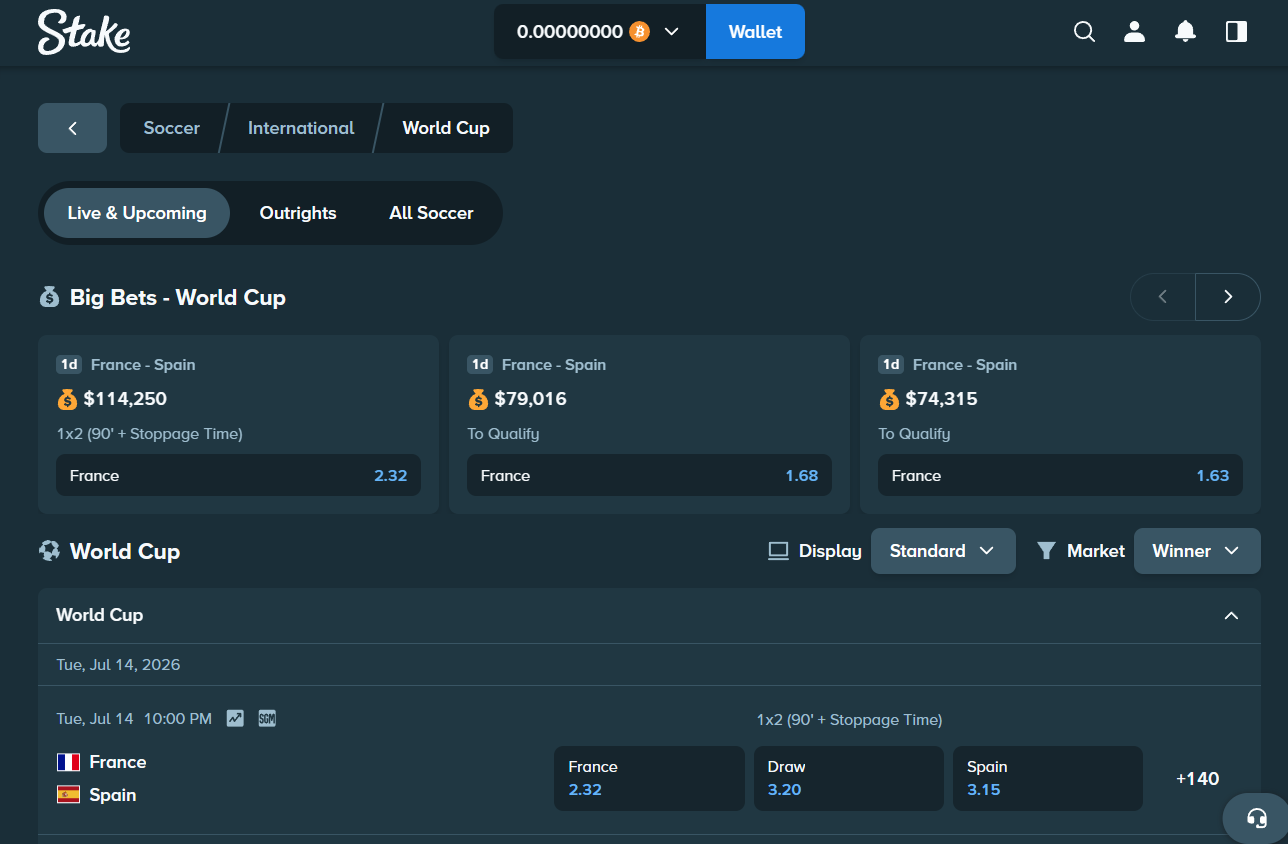Click the International breadcrumb link
1288x844 pixels.
tap(301, 128)
